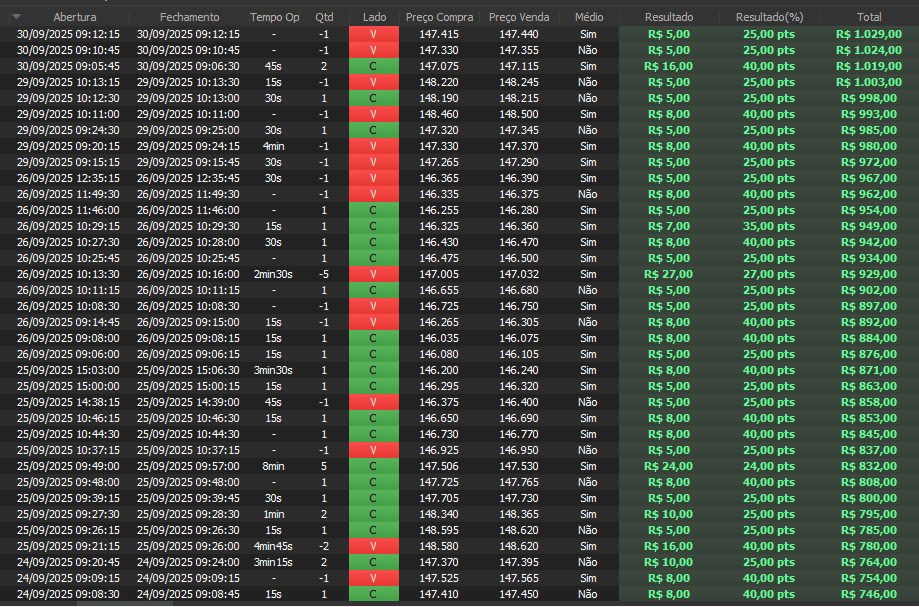Click the Qtd column header
Image resolution: width=919 pixels, height=607 pixels.
pyautogui.click(x=324, y=17)
